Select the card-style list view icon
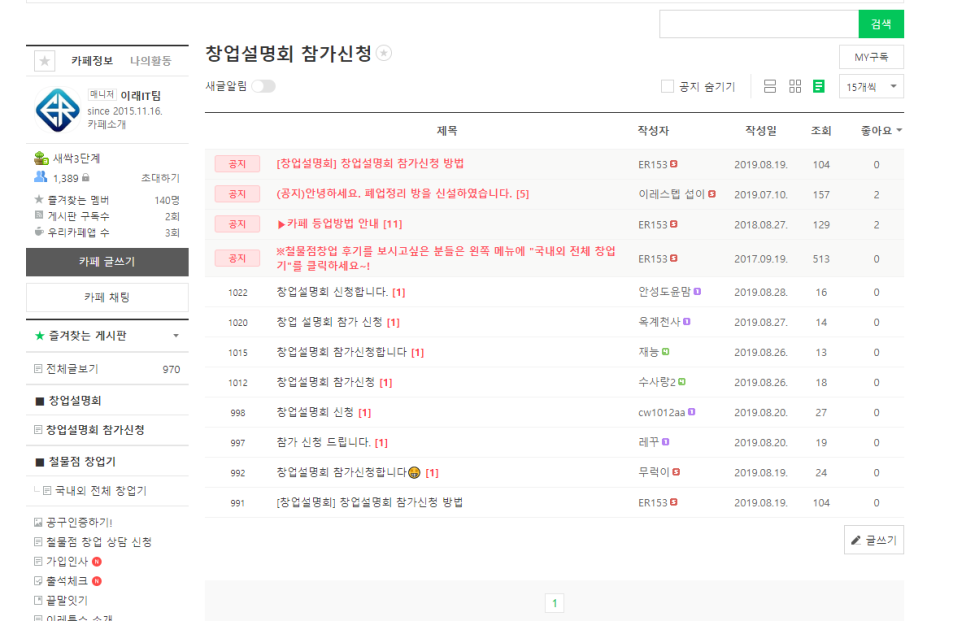This screenshot has width=966, height=621. [x=769, y=87]
